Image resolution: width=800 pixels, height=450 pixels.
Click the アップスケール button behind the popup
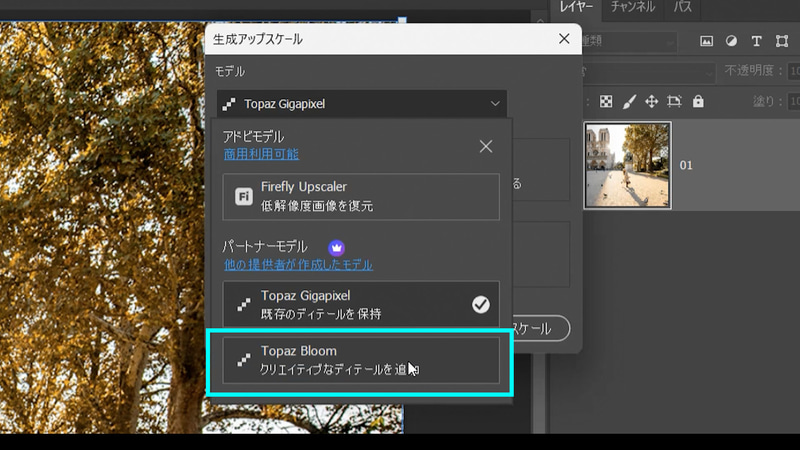pyautogui.click(x=541, y=328)
